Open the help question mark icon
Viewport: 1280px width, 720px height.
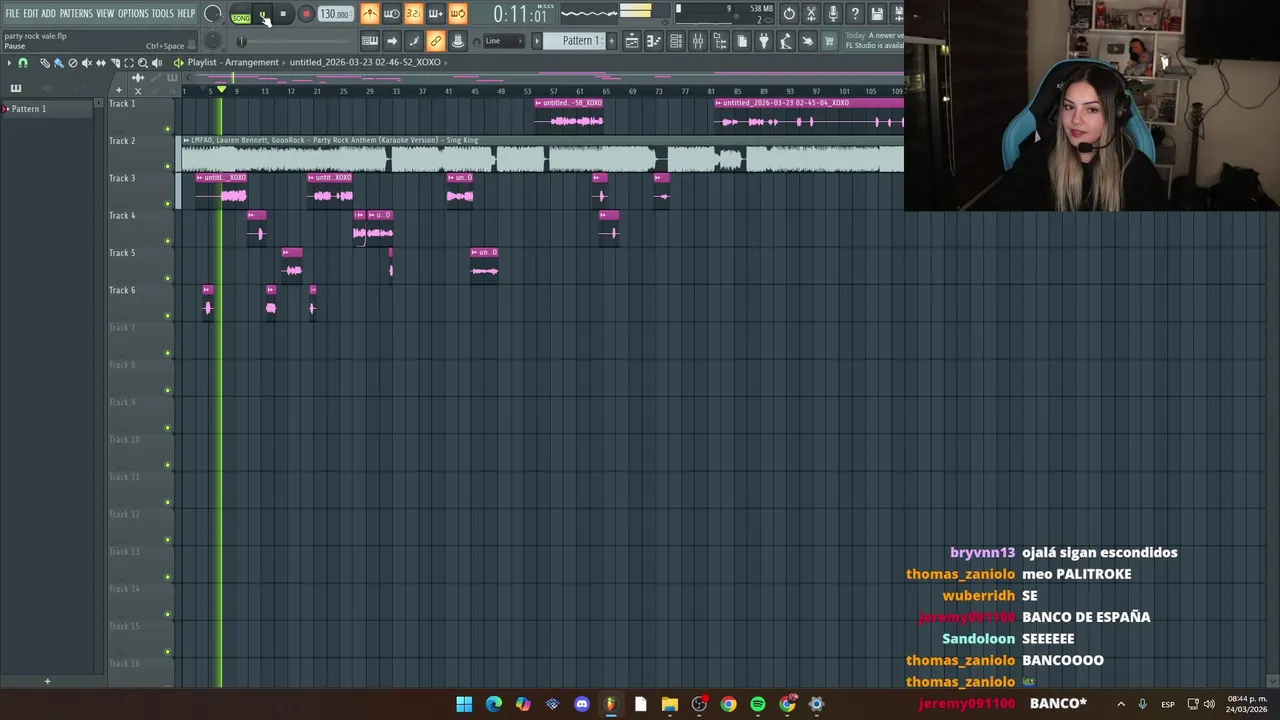(855, 14)
